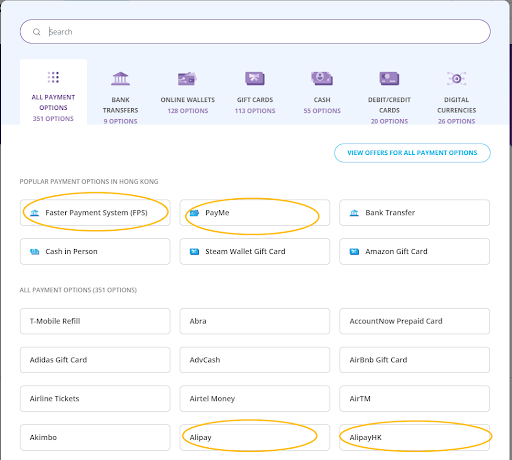This screenshot has width=512, height=460.
Task: Choose the Akimbo option
Action: [95, 437]
